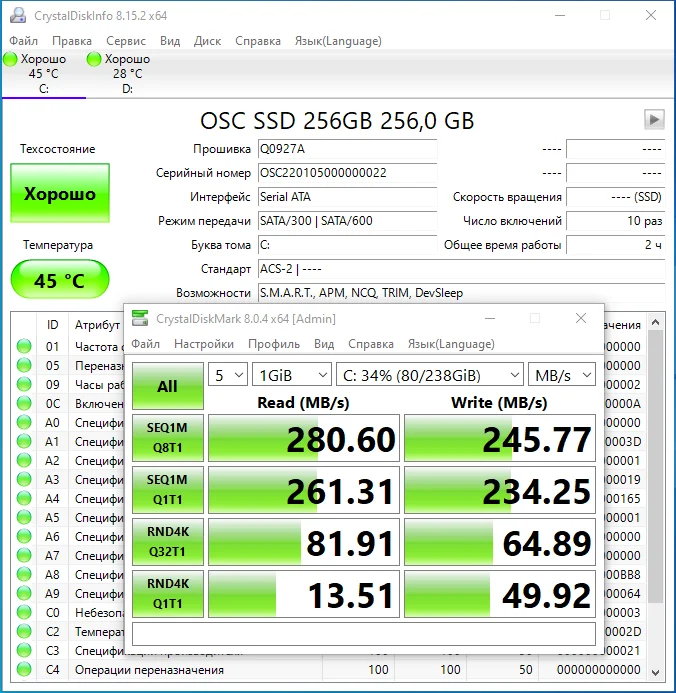The width and height of the screenshot is (676, 693).
Task: Click green Хорошо health status button
Action: point(60,193)
